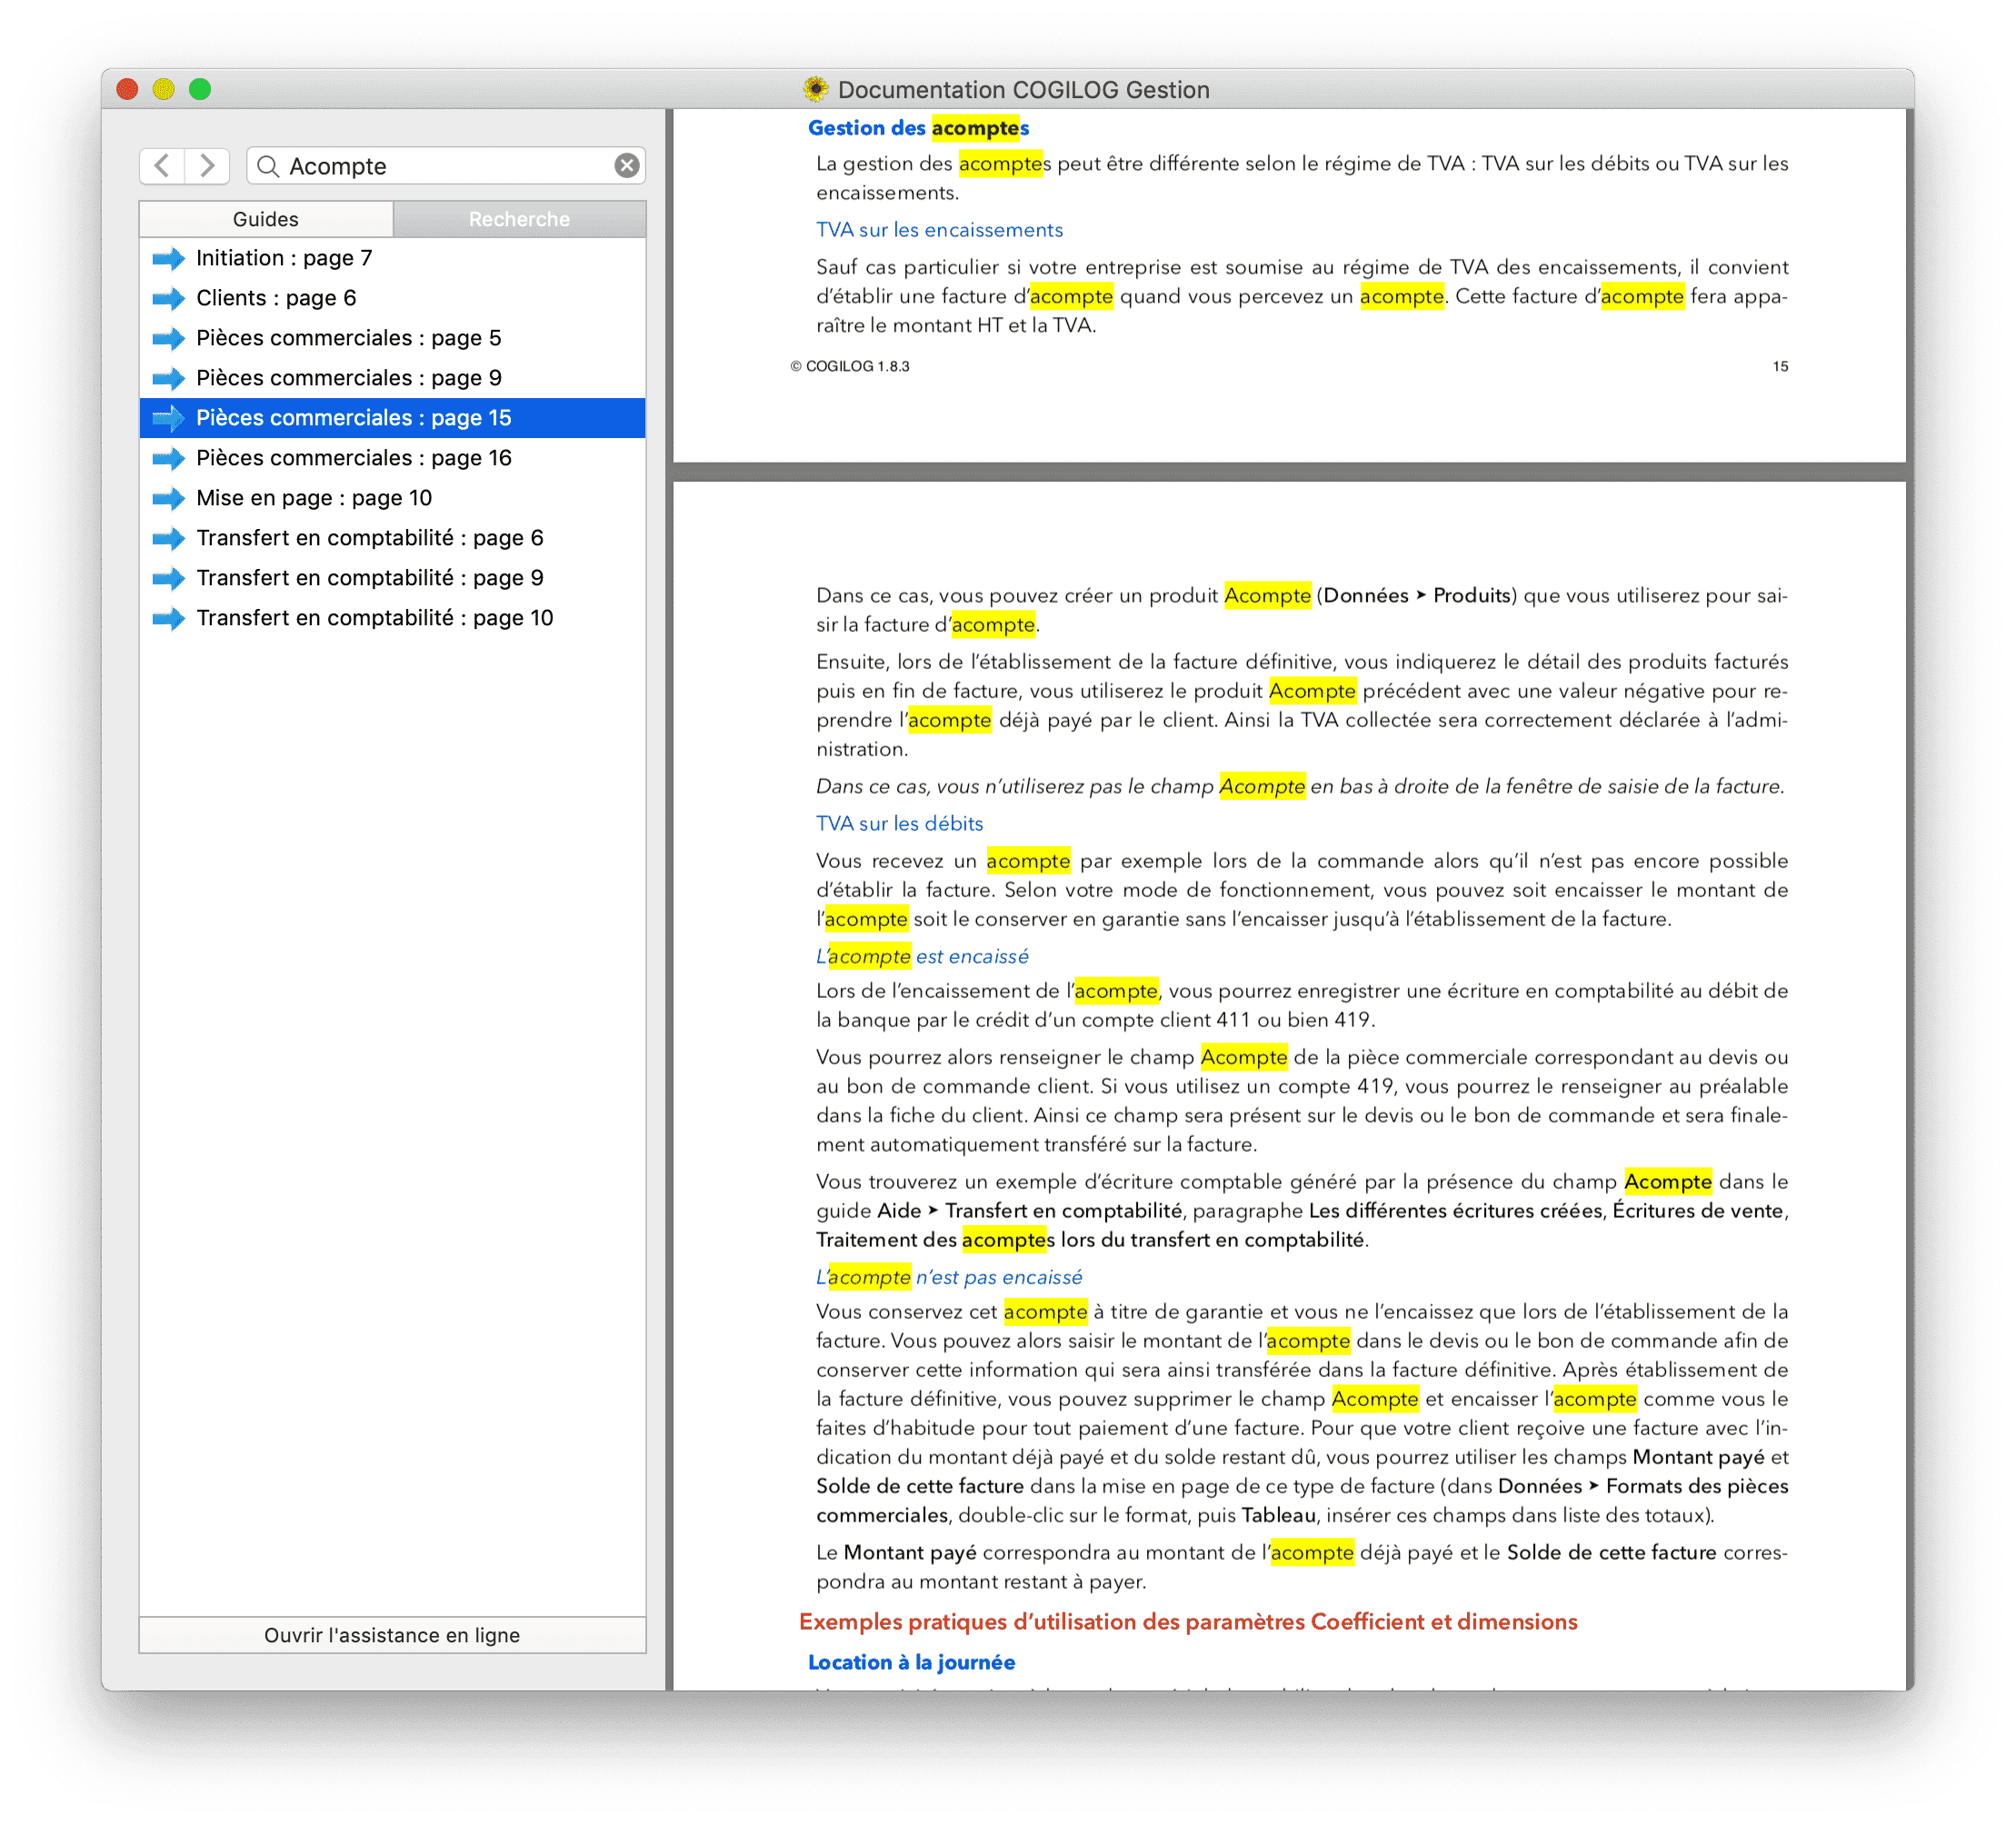The width and height of the screenshot is (2016, 1825).
Task: Click the Gestion des acomptes heading
Action: point(918,128)
